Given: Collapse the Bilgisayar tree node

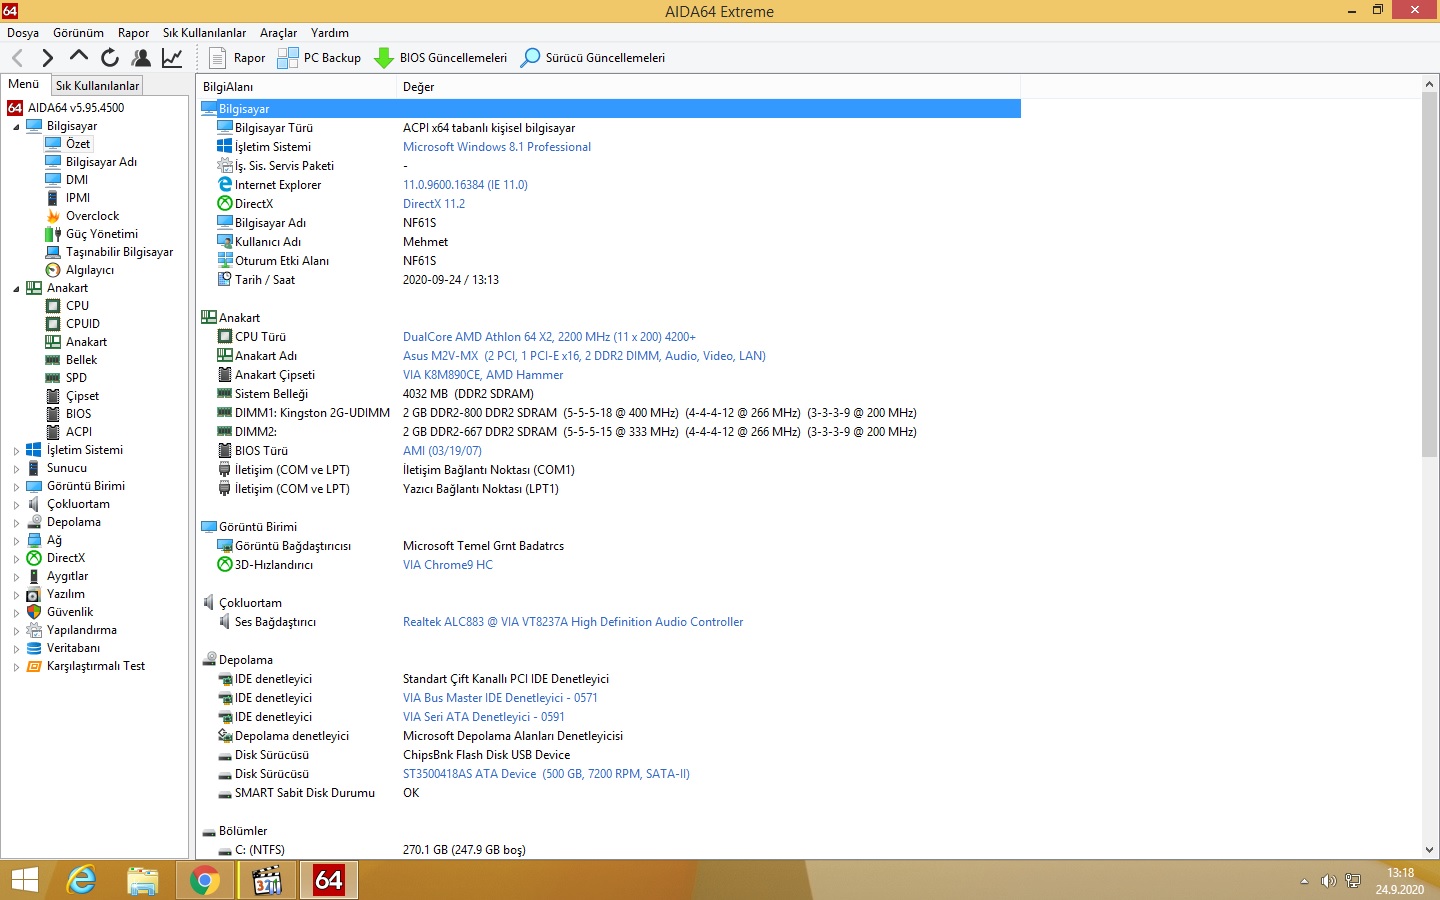Looking at the screenshot, I should [16, 127].
